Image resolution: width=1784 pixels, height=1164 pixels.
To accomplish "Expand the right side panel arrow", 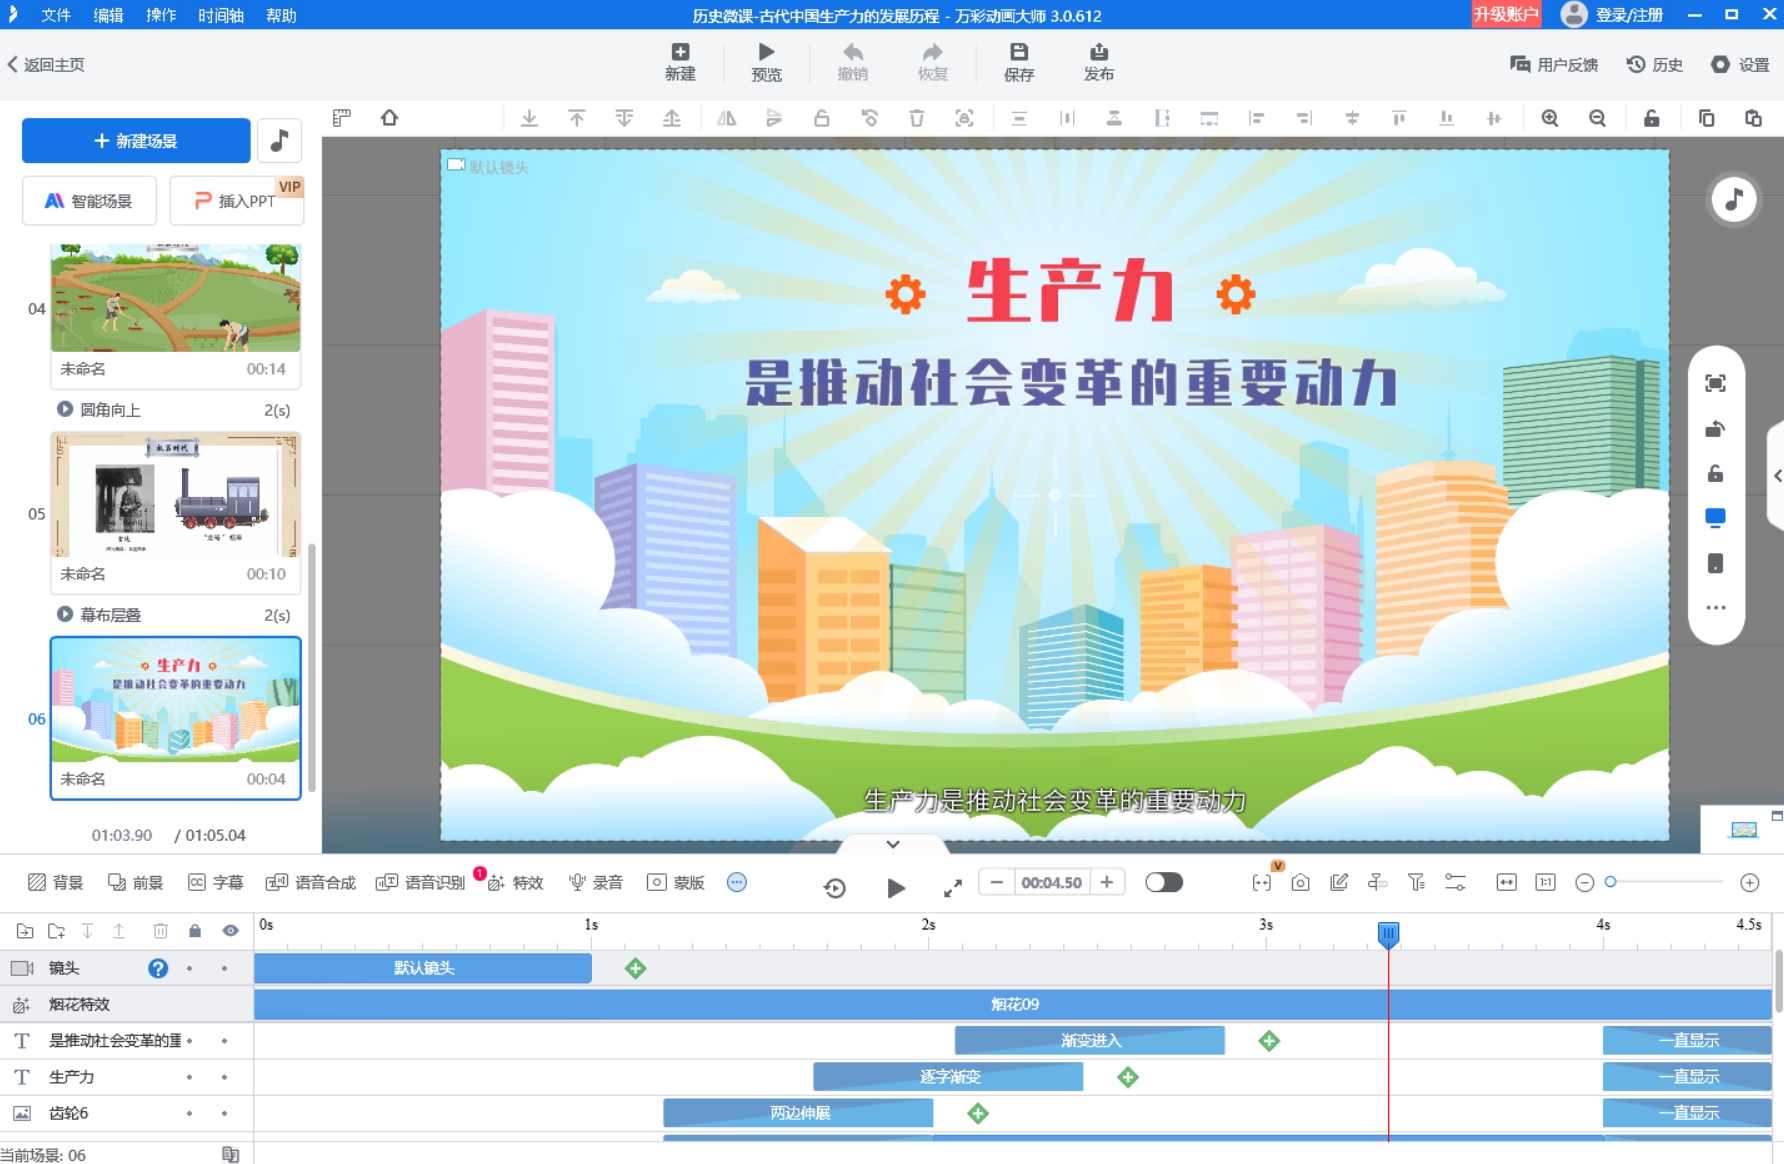I will (1777, 475).
